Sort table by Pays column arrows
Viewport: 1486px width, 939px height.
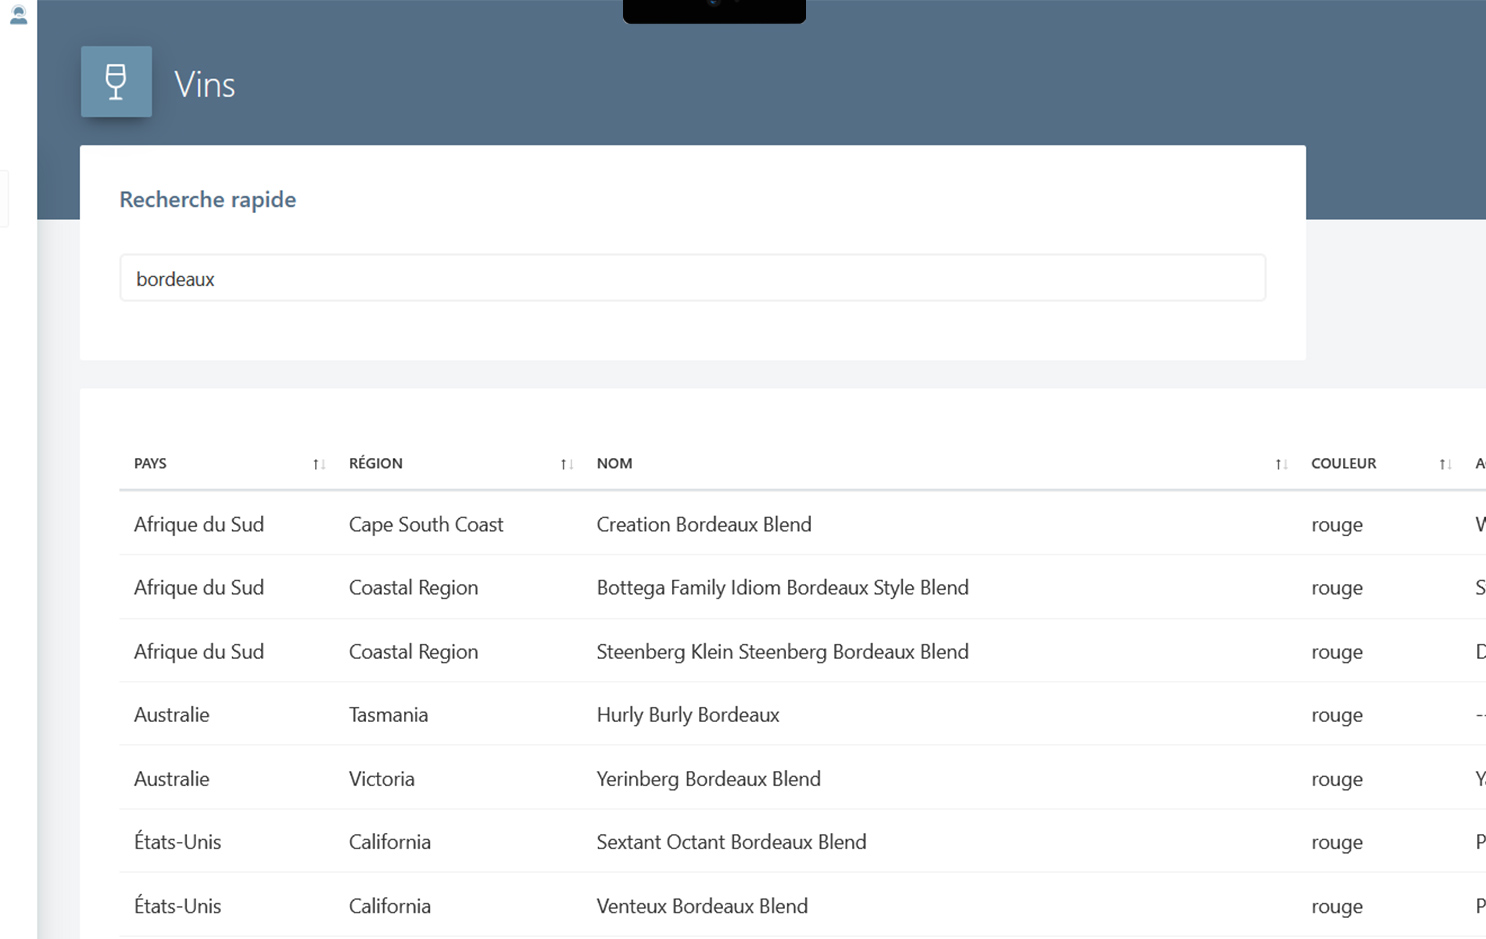click(318, 464)
